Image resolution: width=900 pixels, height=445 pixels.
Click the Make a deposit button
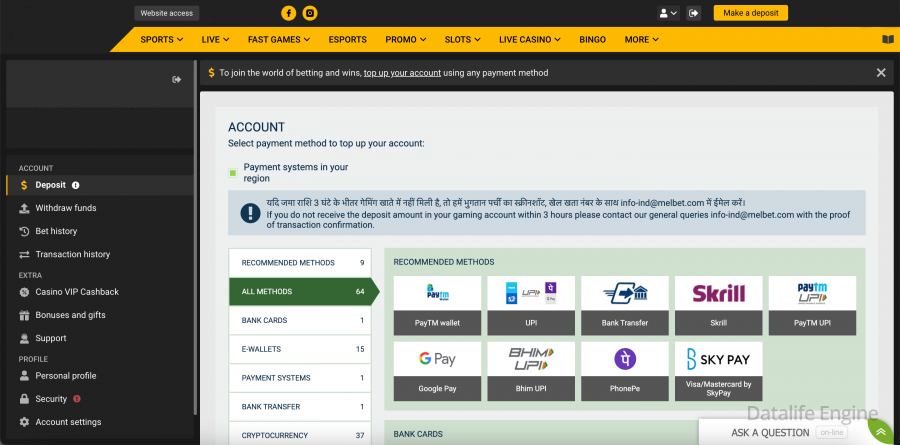tap(751, 13)
